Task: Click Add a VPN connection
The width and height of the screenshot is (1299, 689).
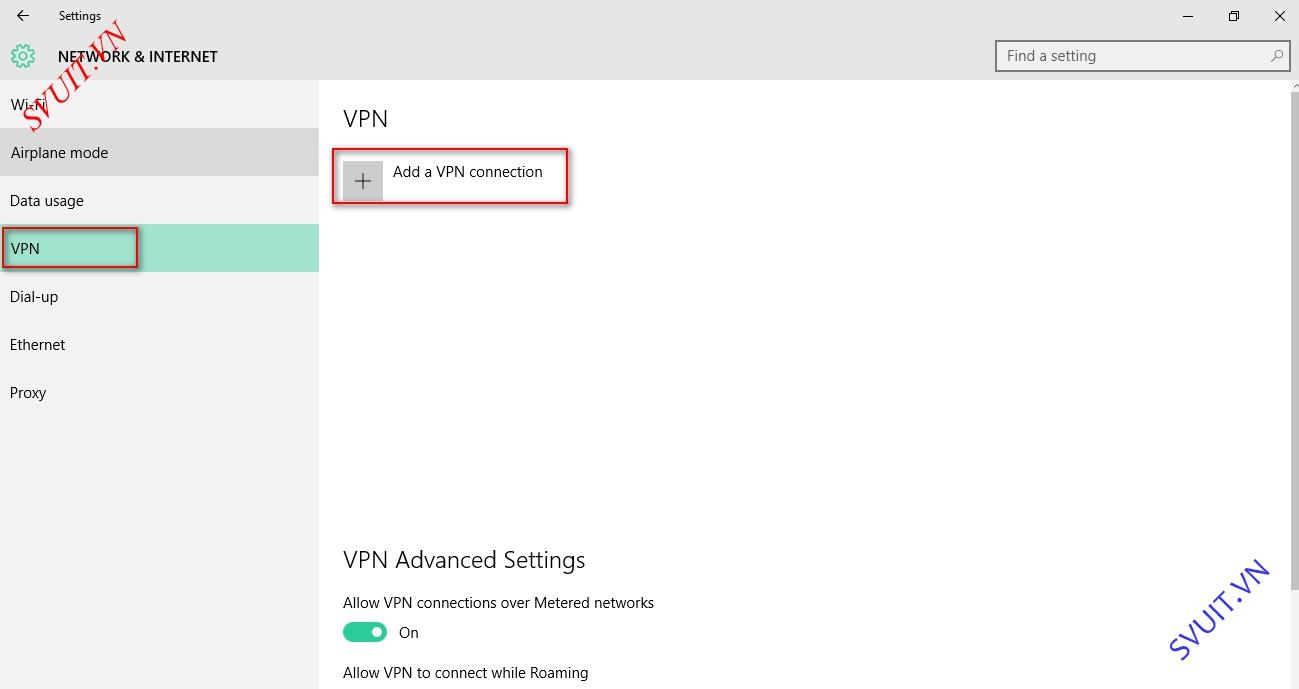Action: click(x=467, y=172)
